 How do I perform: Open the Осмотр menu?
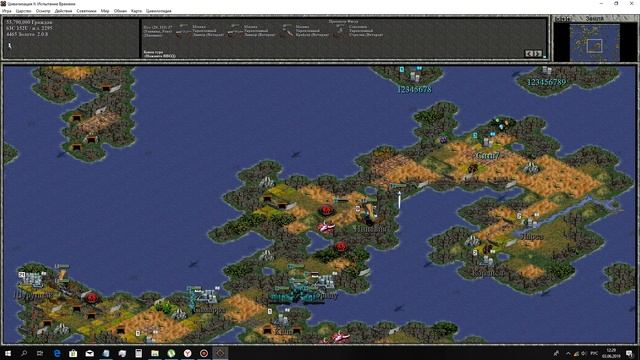43,11
